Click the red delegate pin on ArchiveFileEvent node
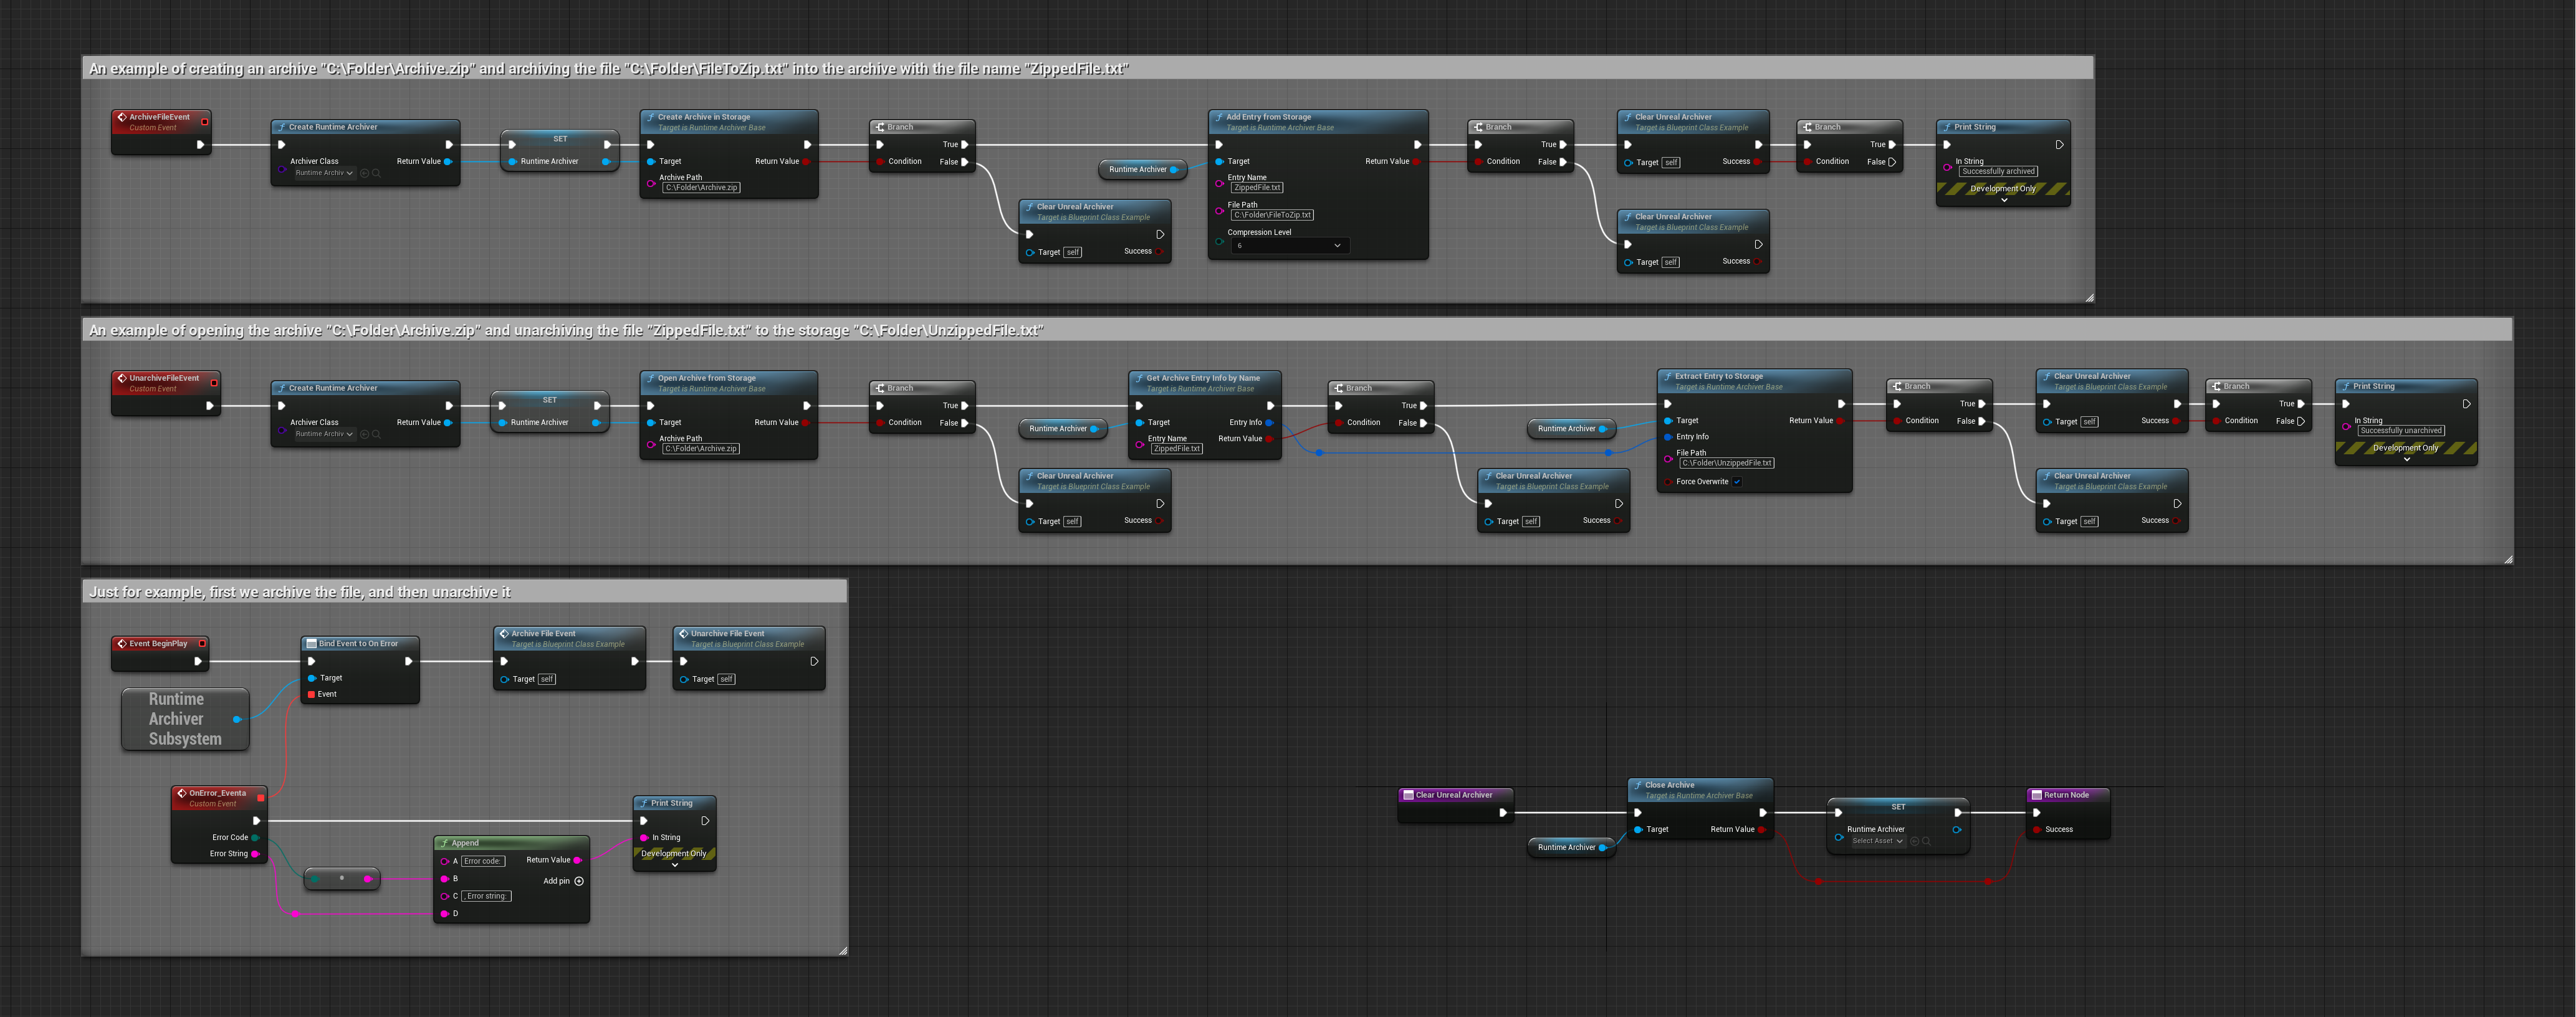The height and width of the screenshot is (1017, 2576). click(204, 122)
